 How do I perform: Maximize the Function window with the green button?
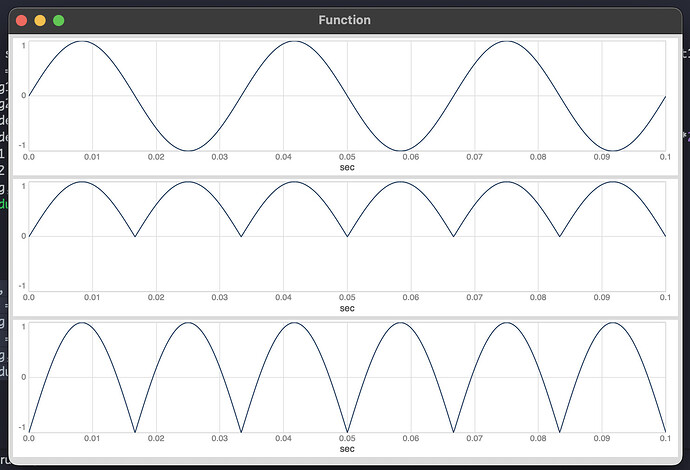point(59,20)
